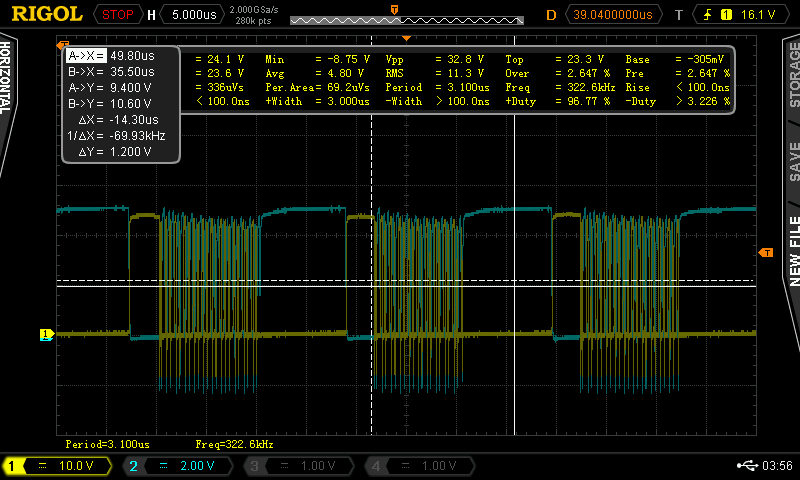
Task: Click the +Duty = 96.77 % measurement
Action: pos(558,102)
